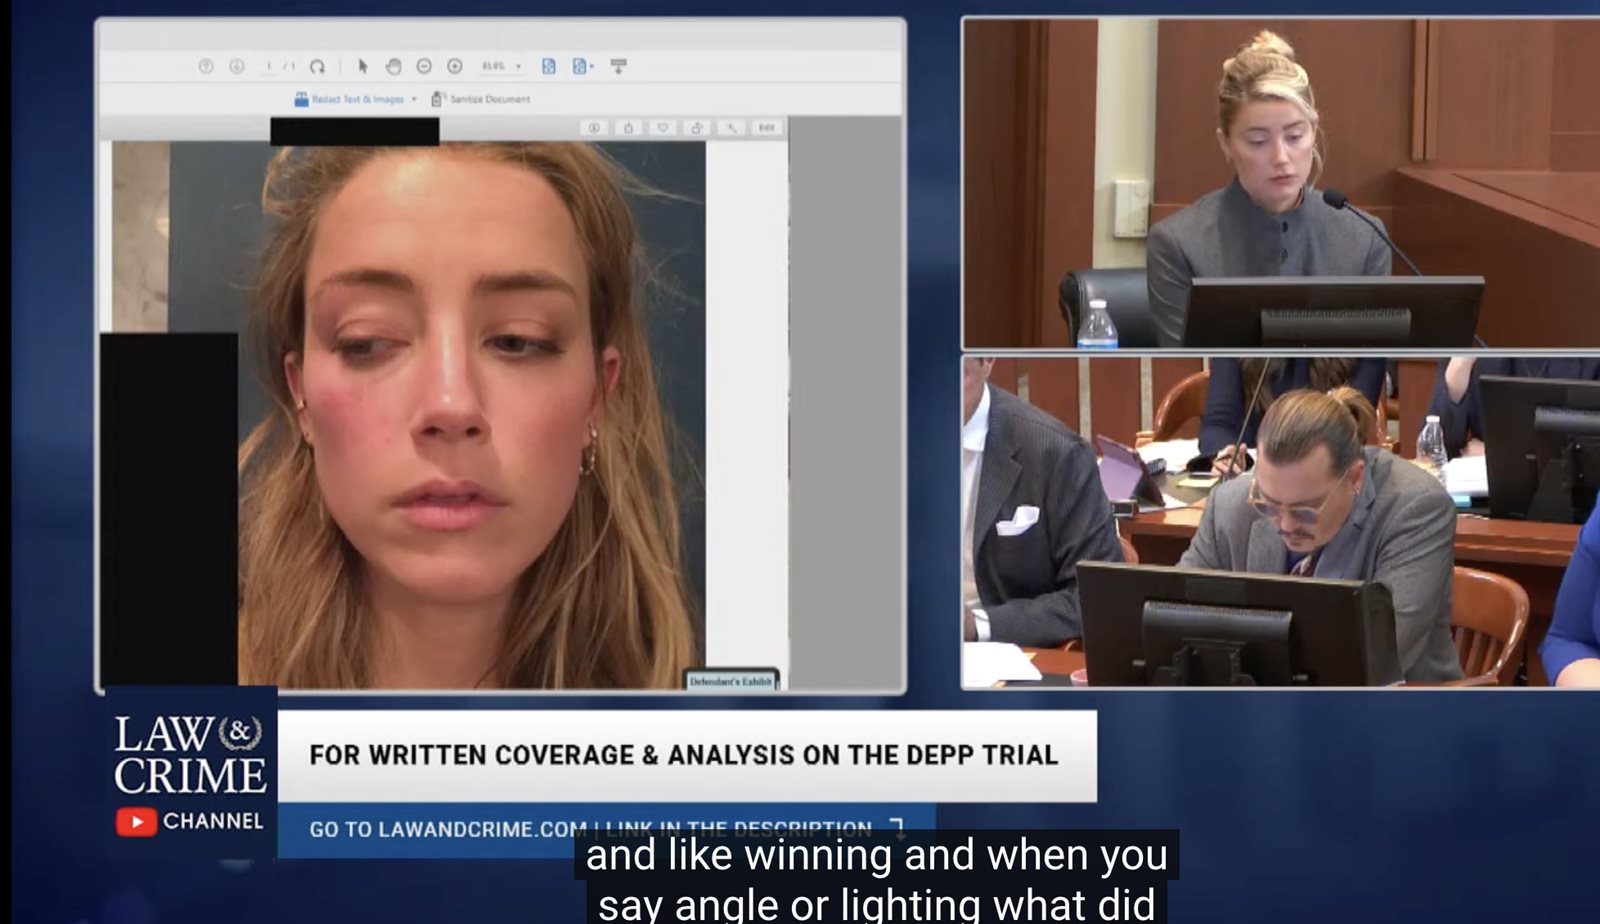Select the arrow selection tool

pos(363,66)
